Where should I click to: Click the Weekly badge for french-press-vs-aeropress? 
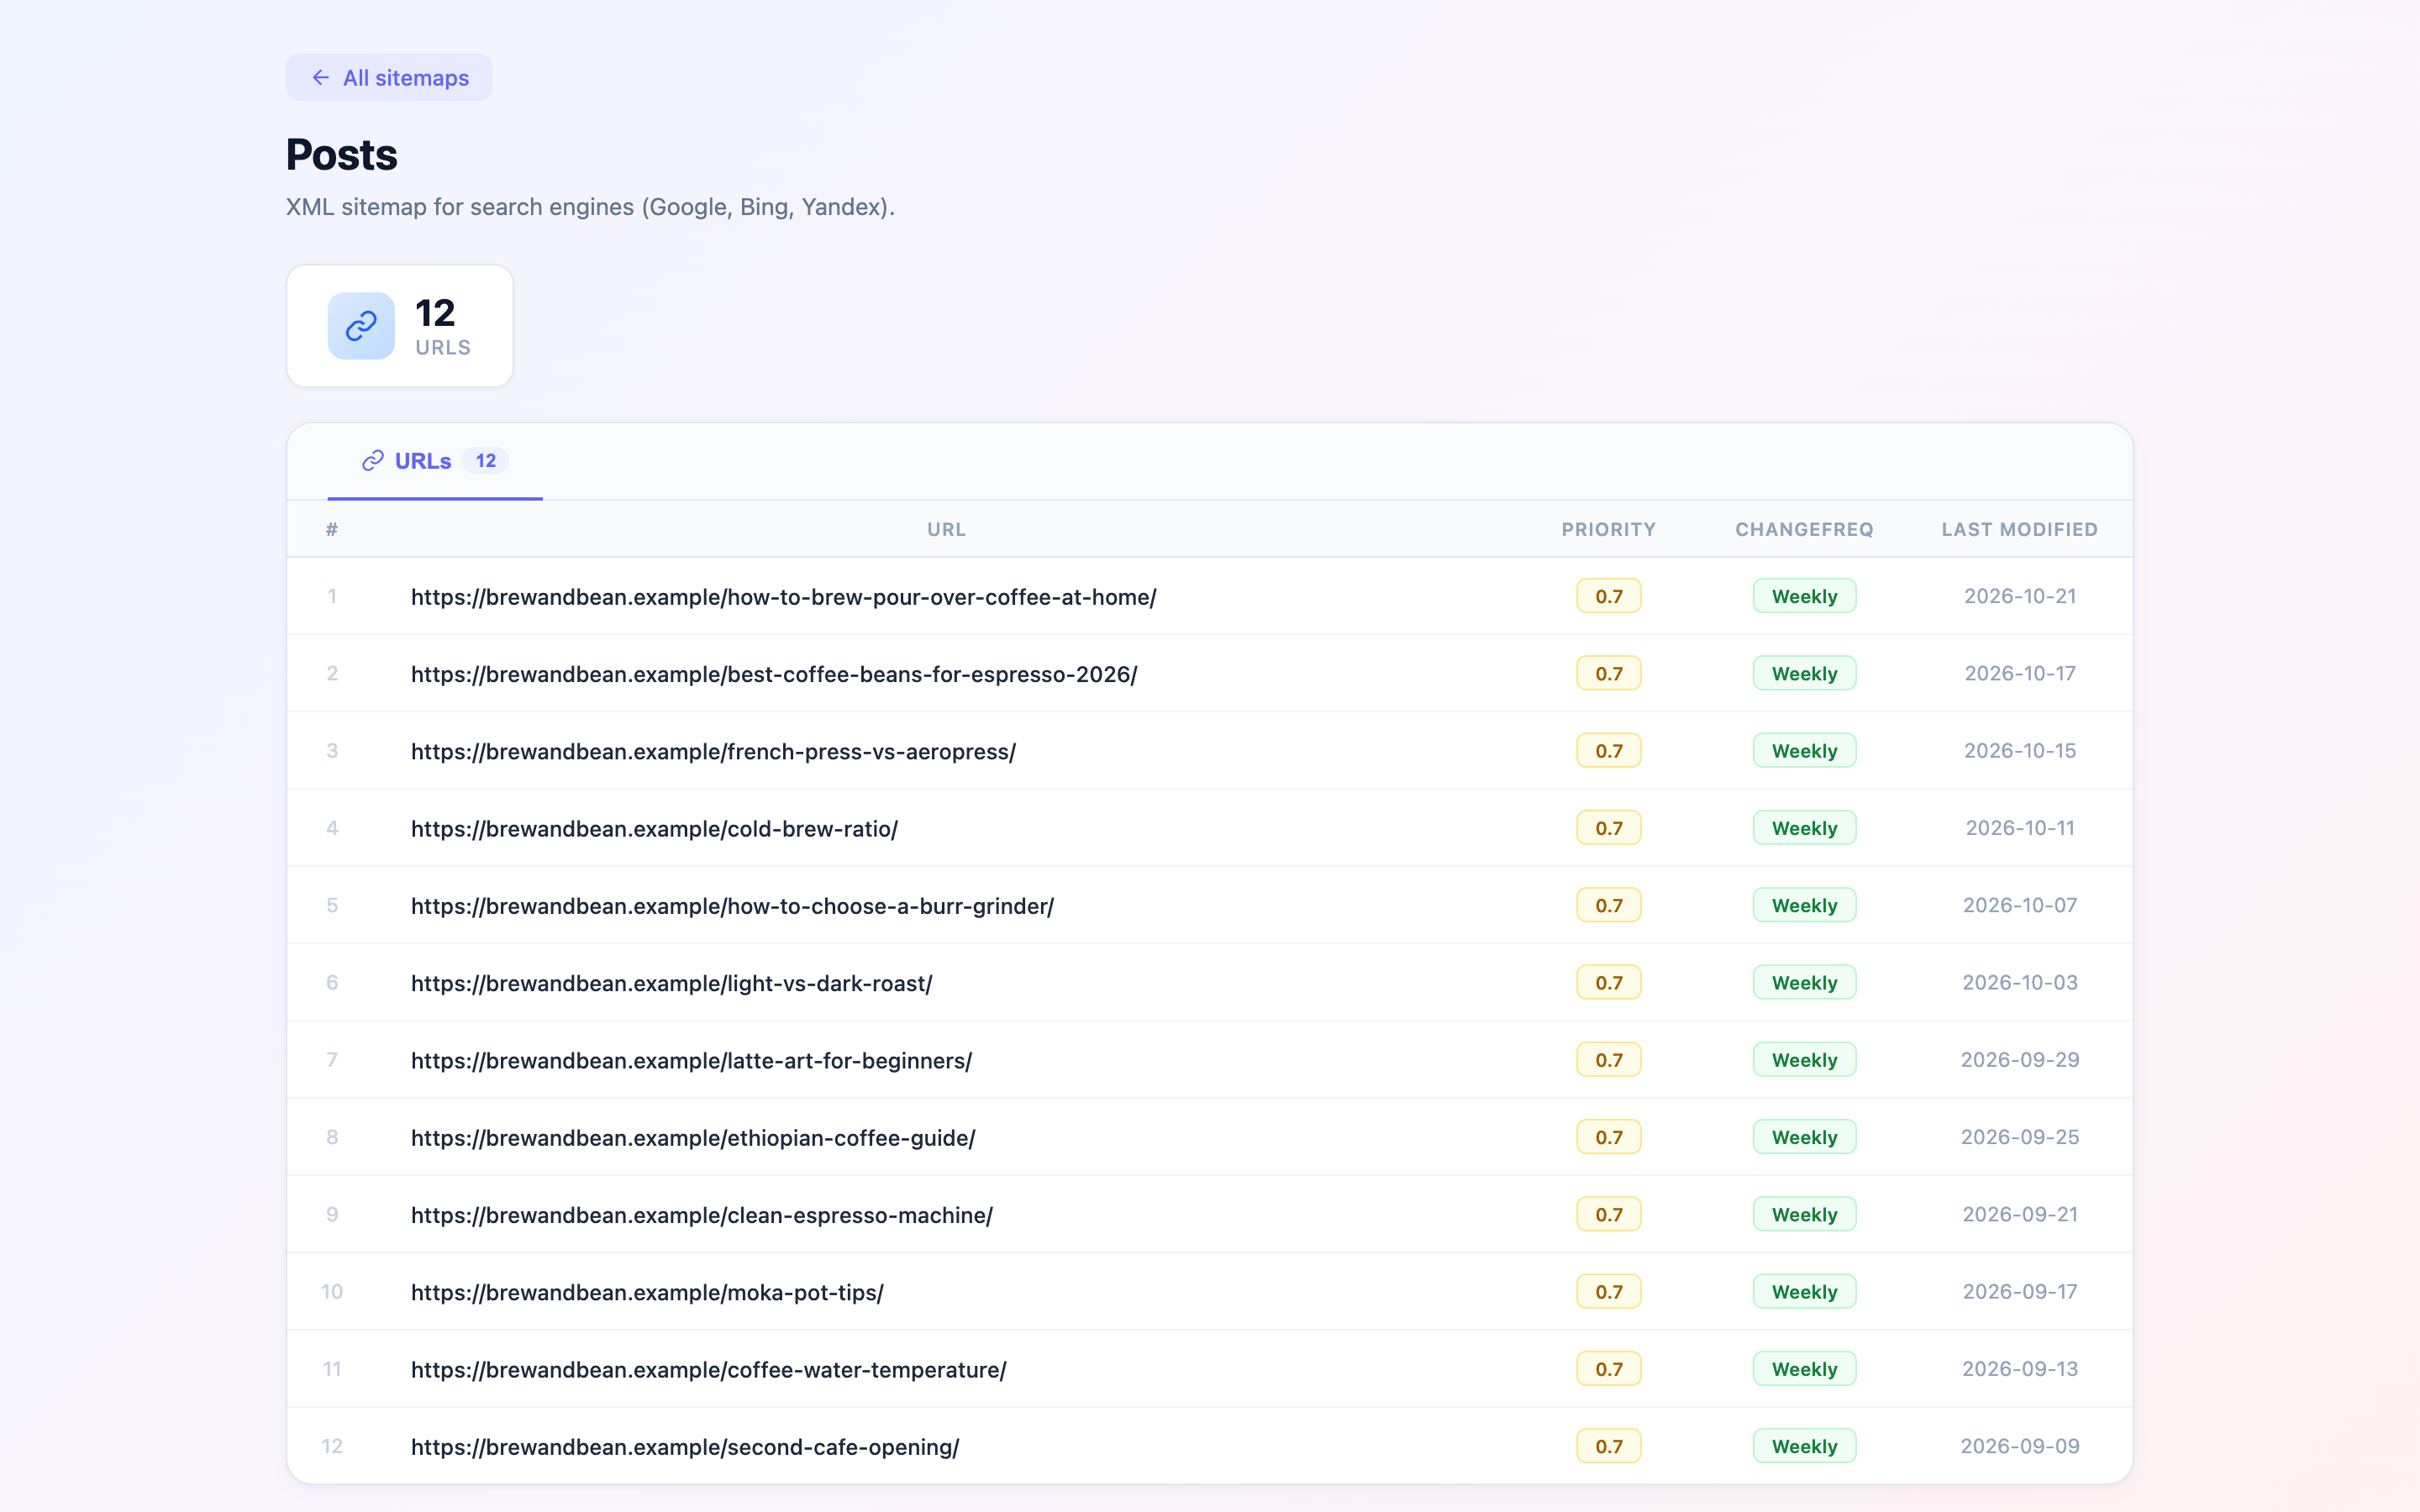tap(1804, 751)
